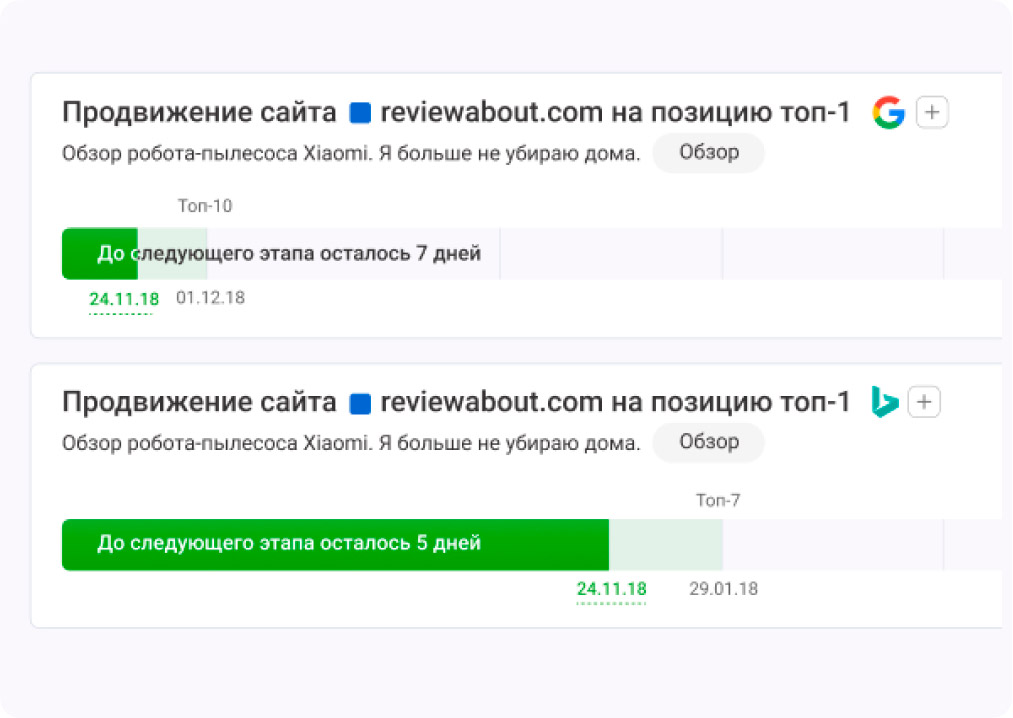Click the Обзор tag in Google card
1013x718 pixels.
708,153
